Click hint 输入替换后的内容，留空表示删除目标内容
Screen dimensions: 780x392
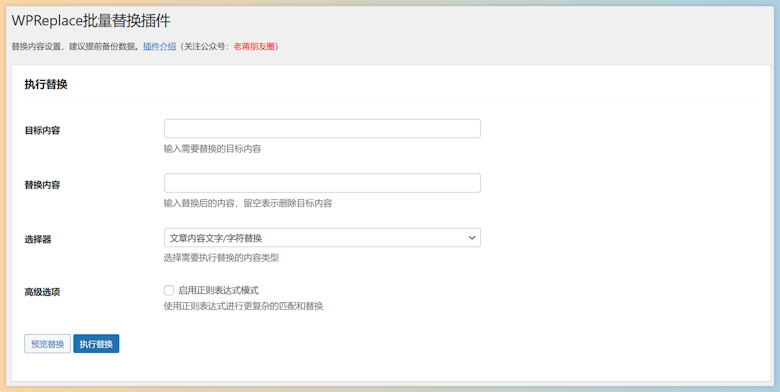(x=248, y=203)
